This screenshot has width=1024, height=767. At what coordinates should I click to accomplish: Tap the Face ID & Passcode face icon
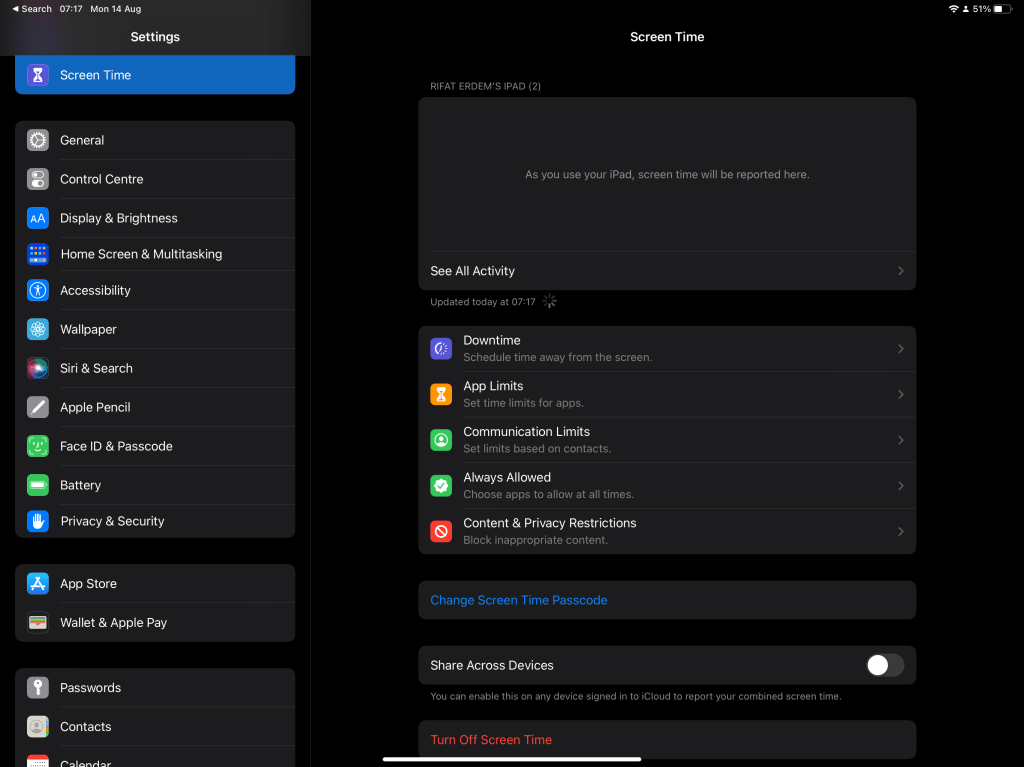coord(38,446)
